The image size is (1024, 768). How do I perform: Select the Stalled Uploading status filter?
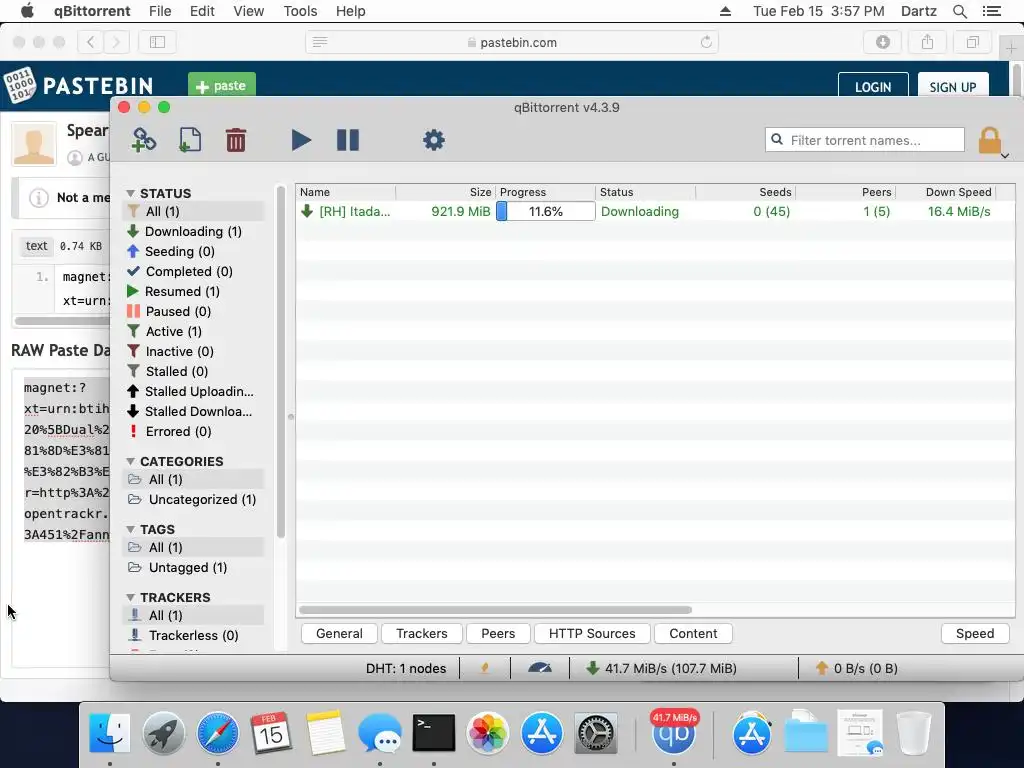(x=193, y=391)
